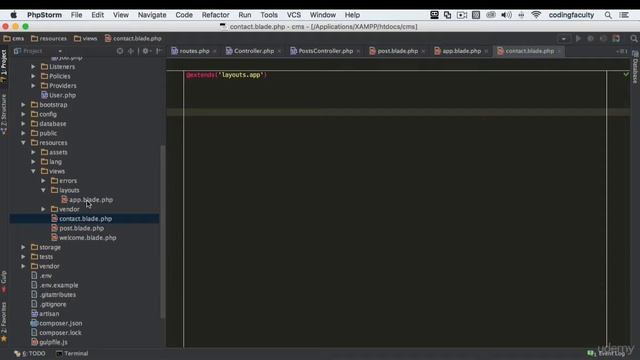Viewport: 640px width, 360px height.
Task: Select .gitignore file
Action: coord(49,304)
